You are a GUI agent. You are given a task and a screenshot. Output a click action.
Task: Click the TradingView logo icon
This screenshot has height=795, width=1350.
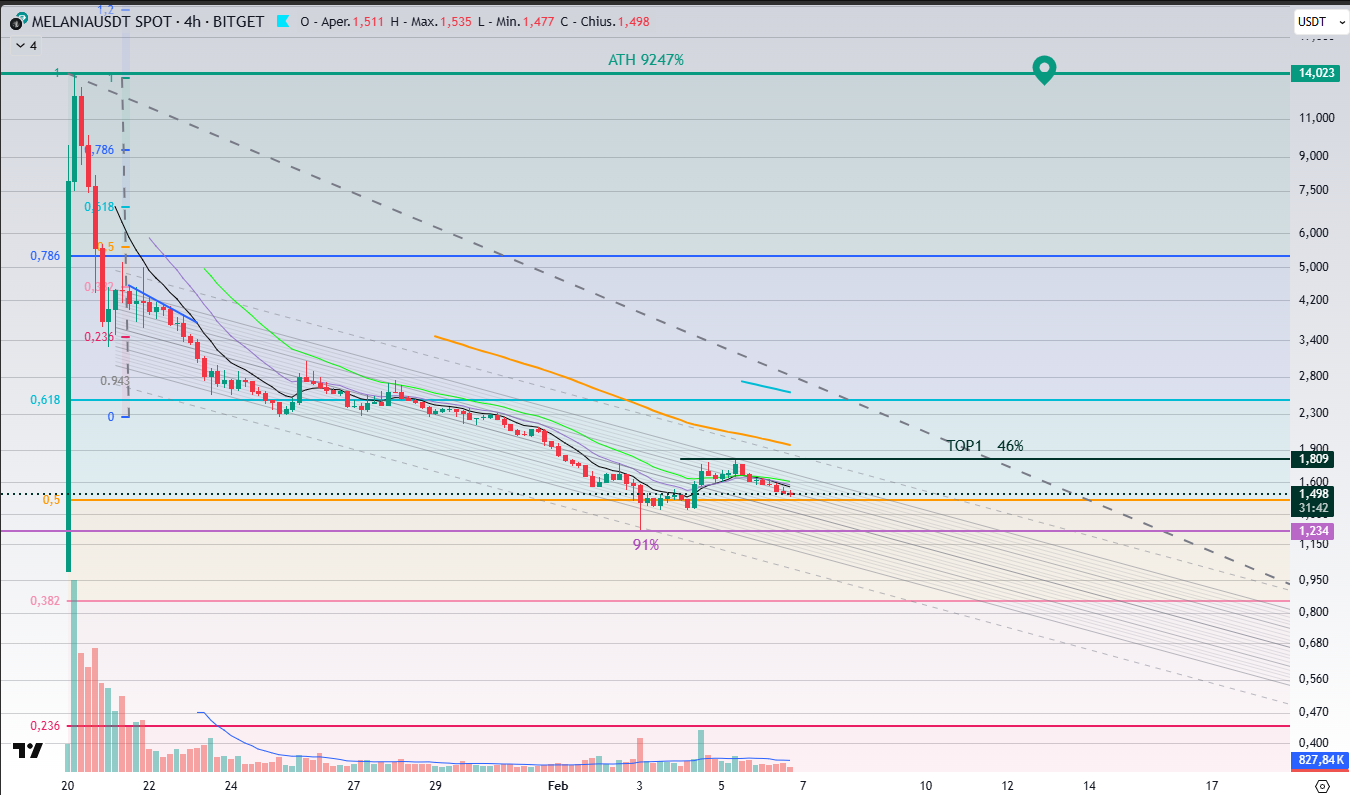(x=28, y=750)
